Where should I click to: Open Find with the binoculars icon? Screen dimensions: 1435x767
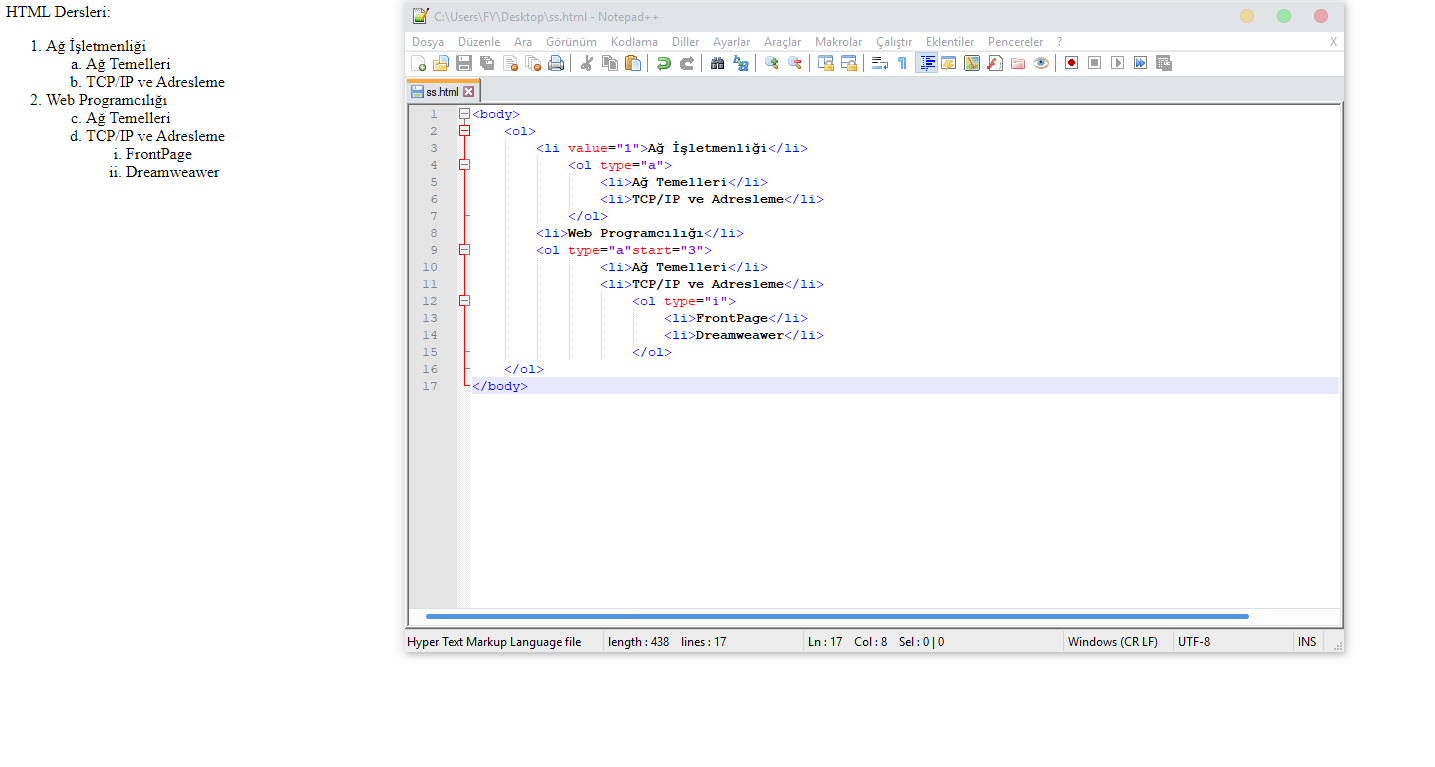(x=717, y=63)
